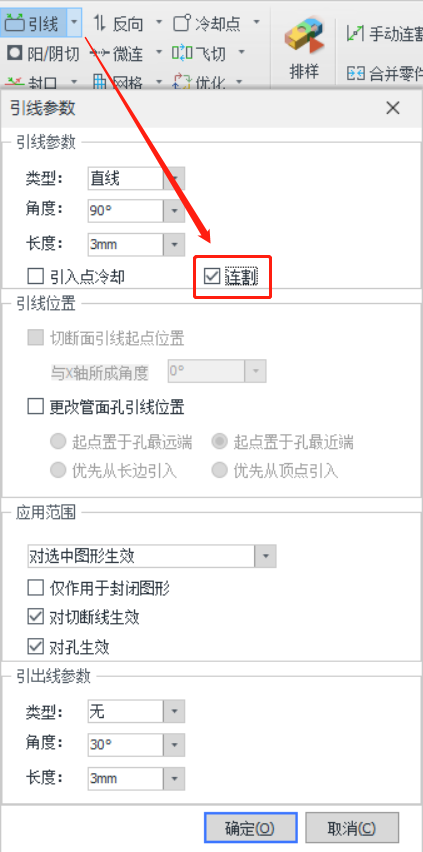Select the 反向 reverse direction icon

(x=100, y=23)
